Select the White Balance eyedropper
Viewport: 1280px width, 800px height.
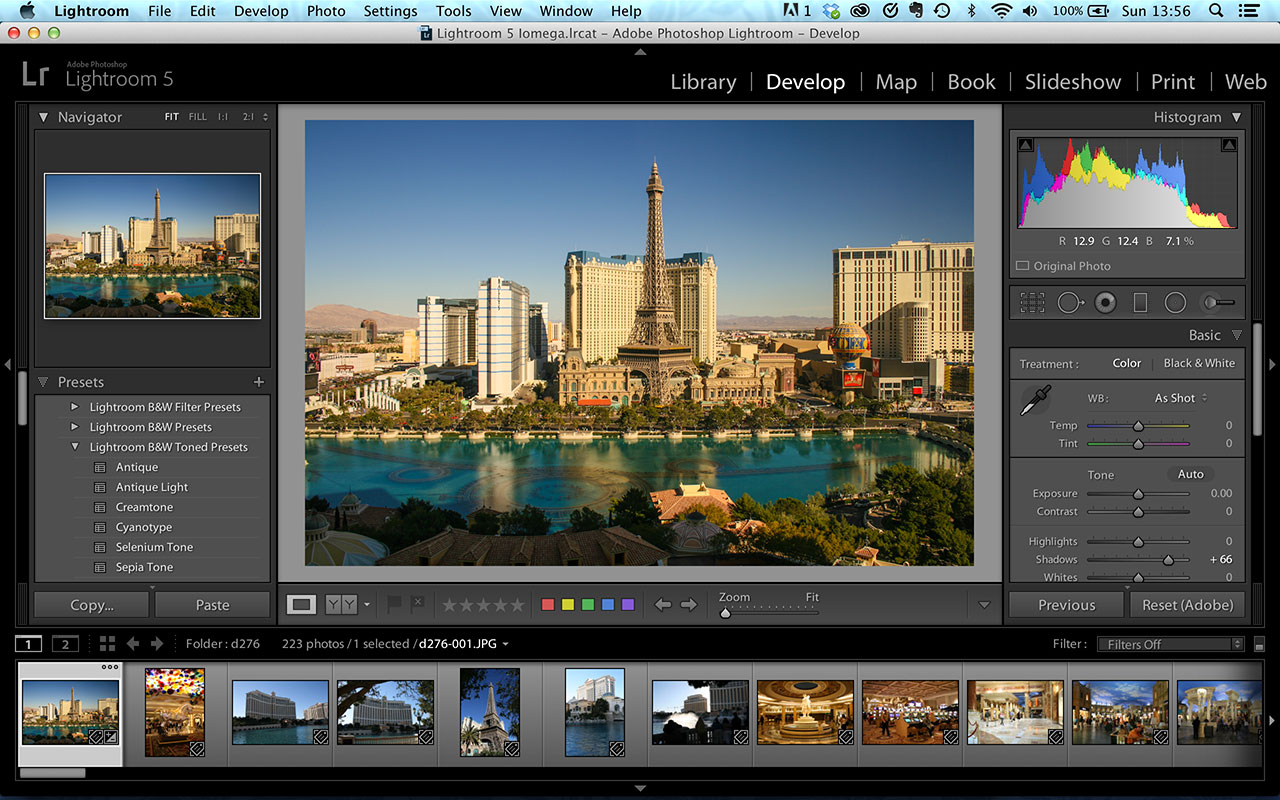1036,398
